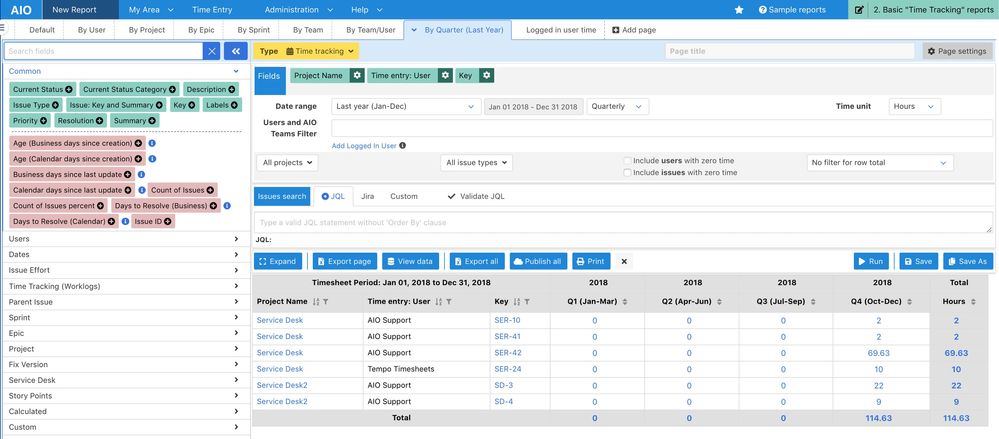The height and width of the screenshot is (439, 999).
Task: Click the Run button
Action: click(870, 261)
